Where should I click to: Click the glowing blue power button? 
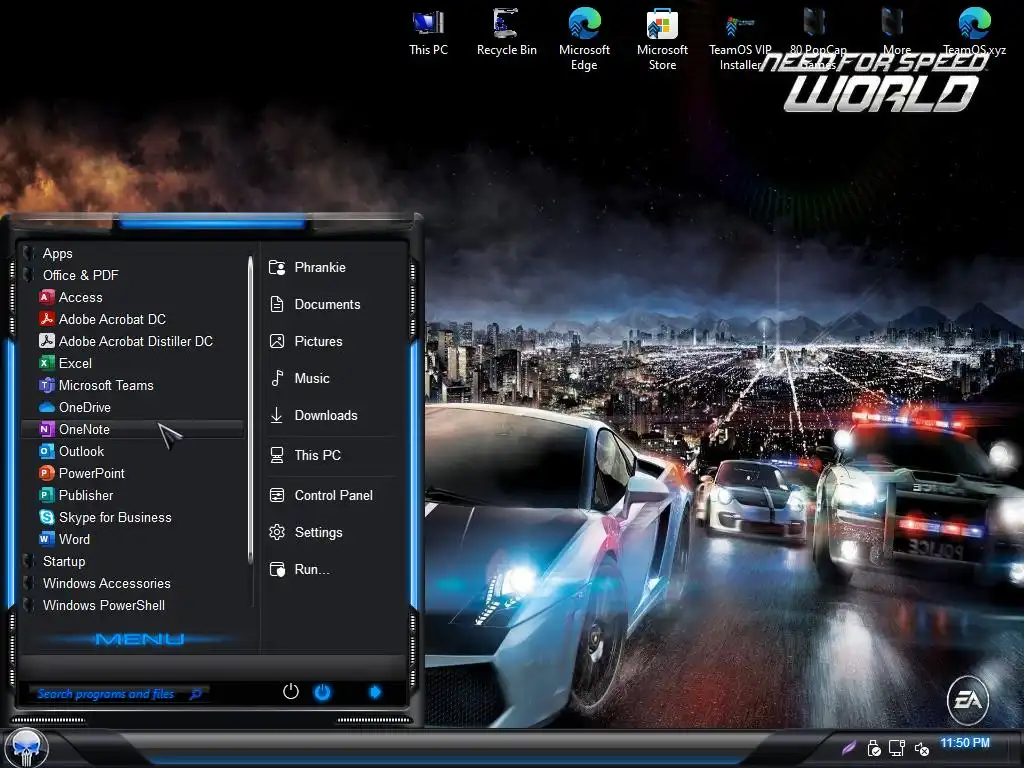pos(323,692)
